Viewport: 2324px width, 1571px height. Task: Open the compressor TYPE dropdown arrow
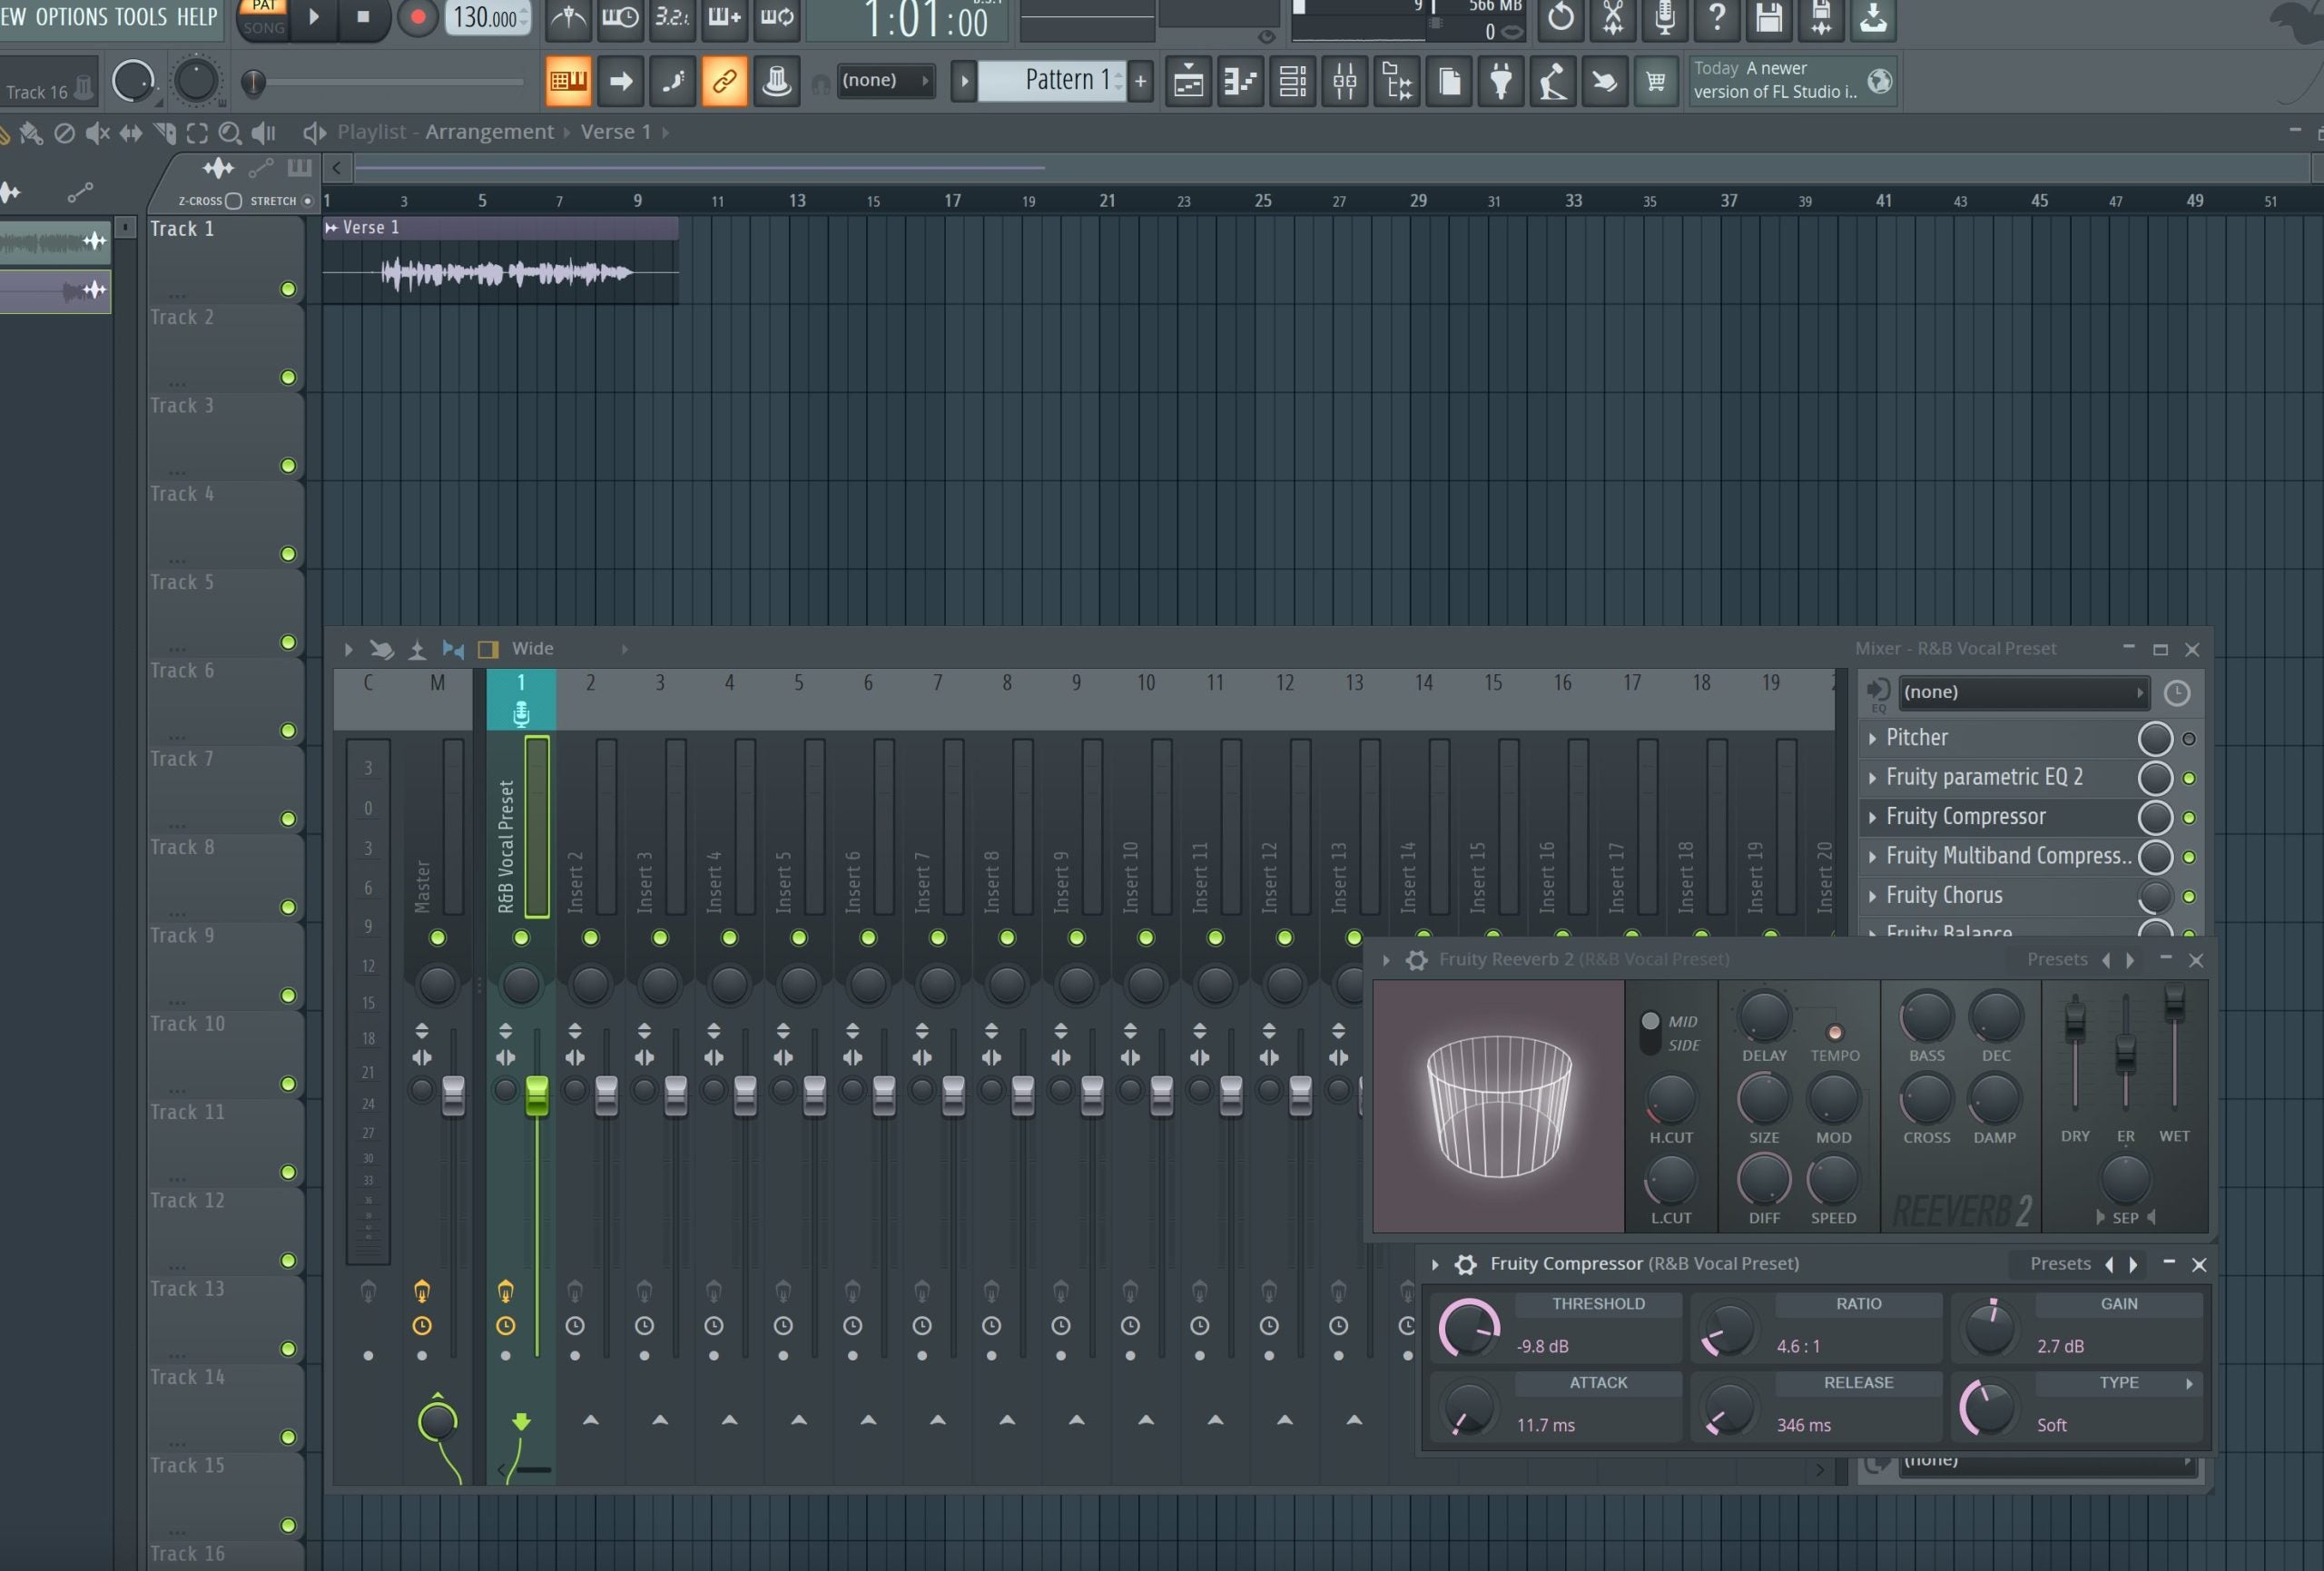coord(2189,1383)
